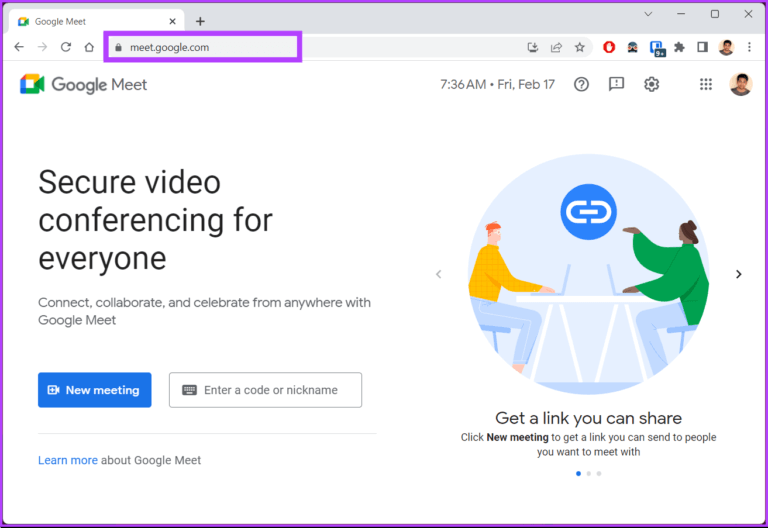768x528 pixels.
Task: Open the Google apps grid
Action: pos(706,84)
